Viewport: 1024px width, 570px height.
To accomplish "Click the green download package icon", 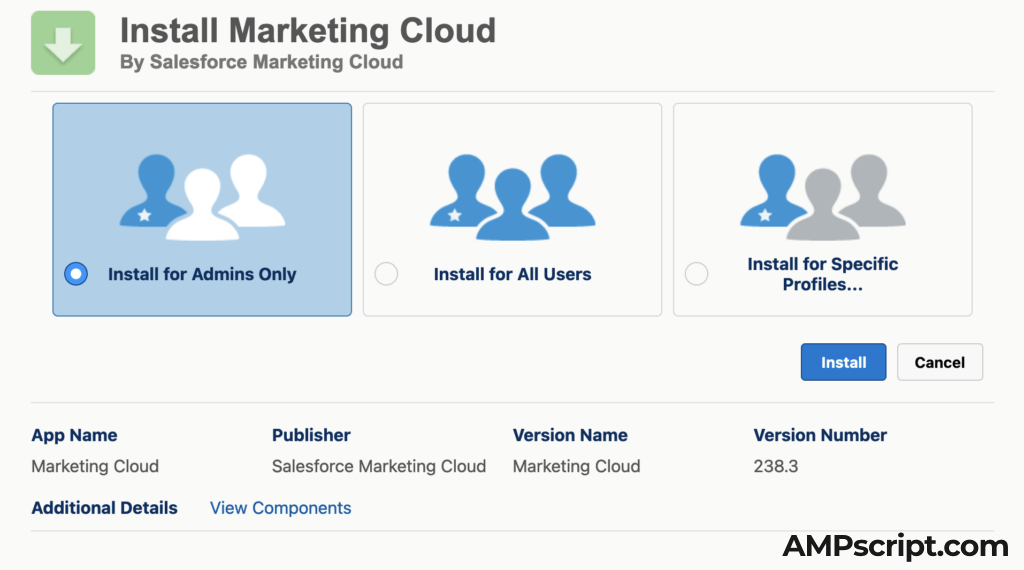I will coord(63,42).
